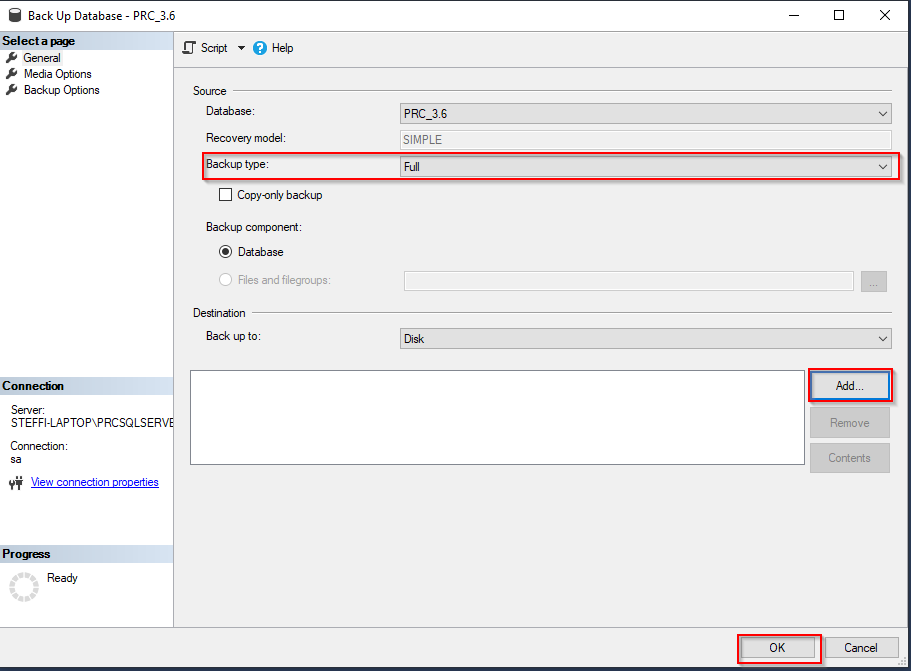
Task: Switch to the Backup Options page
Action: [x=61, y=90]
